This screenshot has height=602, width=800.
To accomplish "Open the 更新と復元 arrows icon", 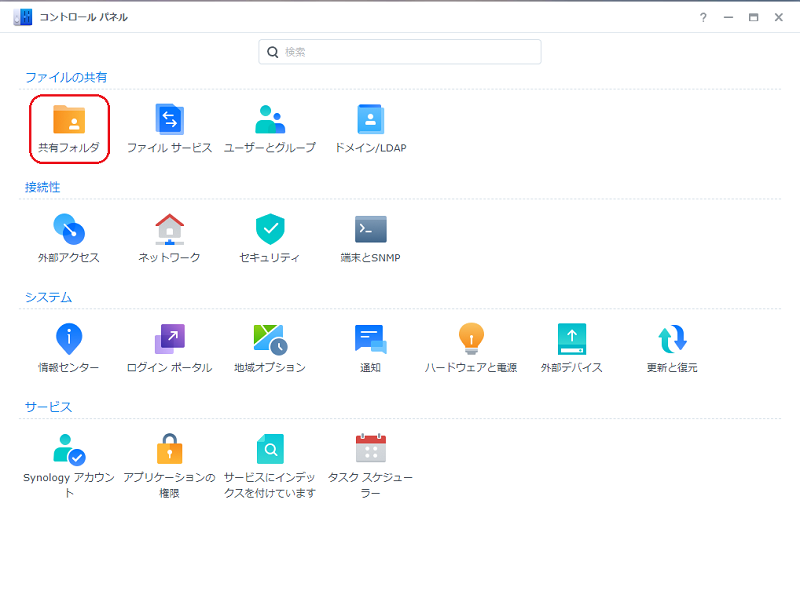I will [x=672, y=339].
